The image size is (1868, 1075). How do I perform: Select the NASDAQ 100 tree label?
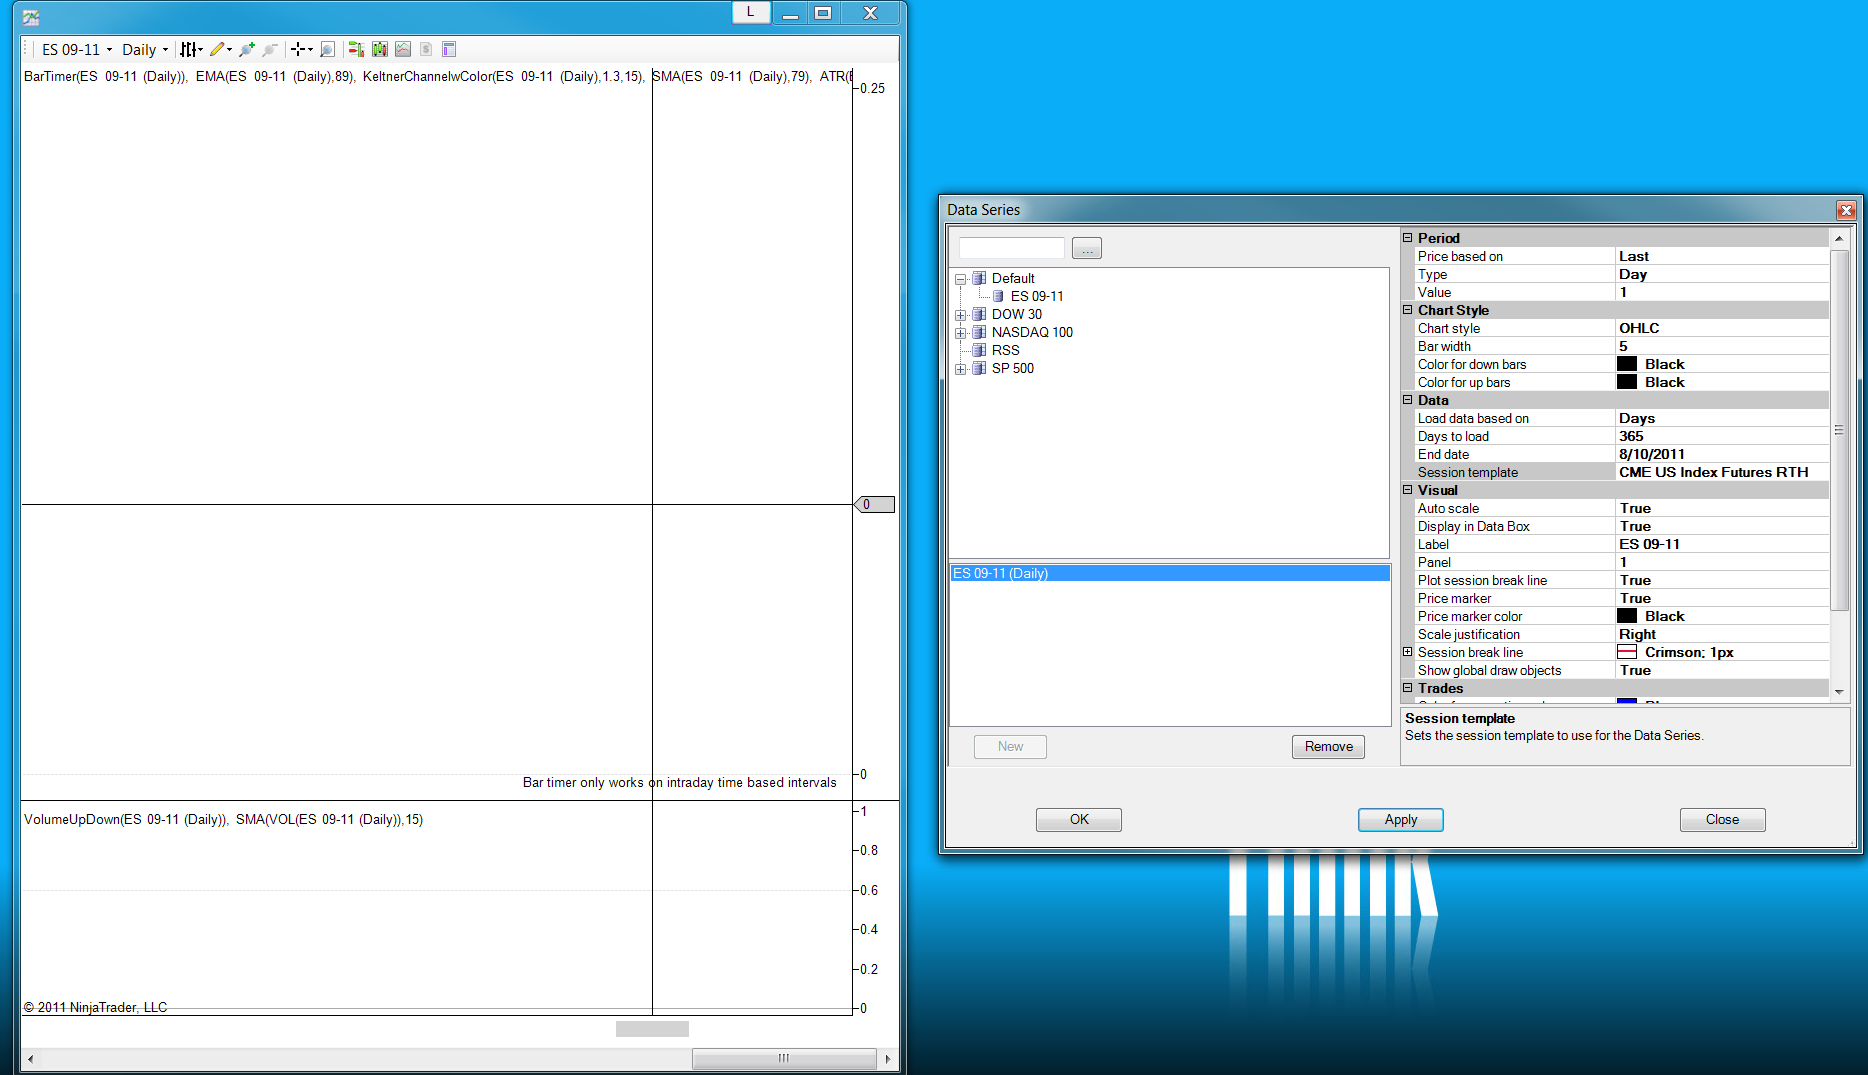coord(1032,332)
